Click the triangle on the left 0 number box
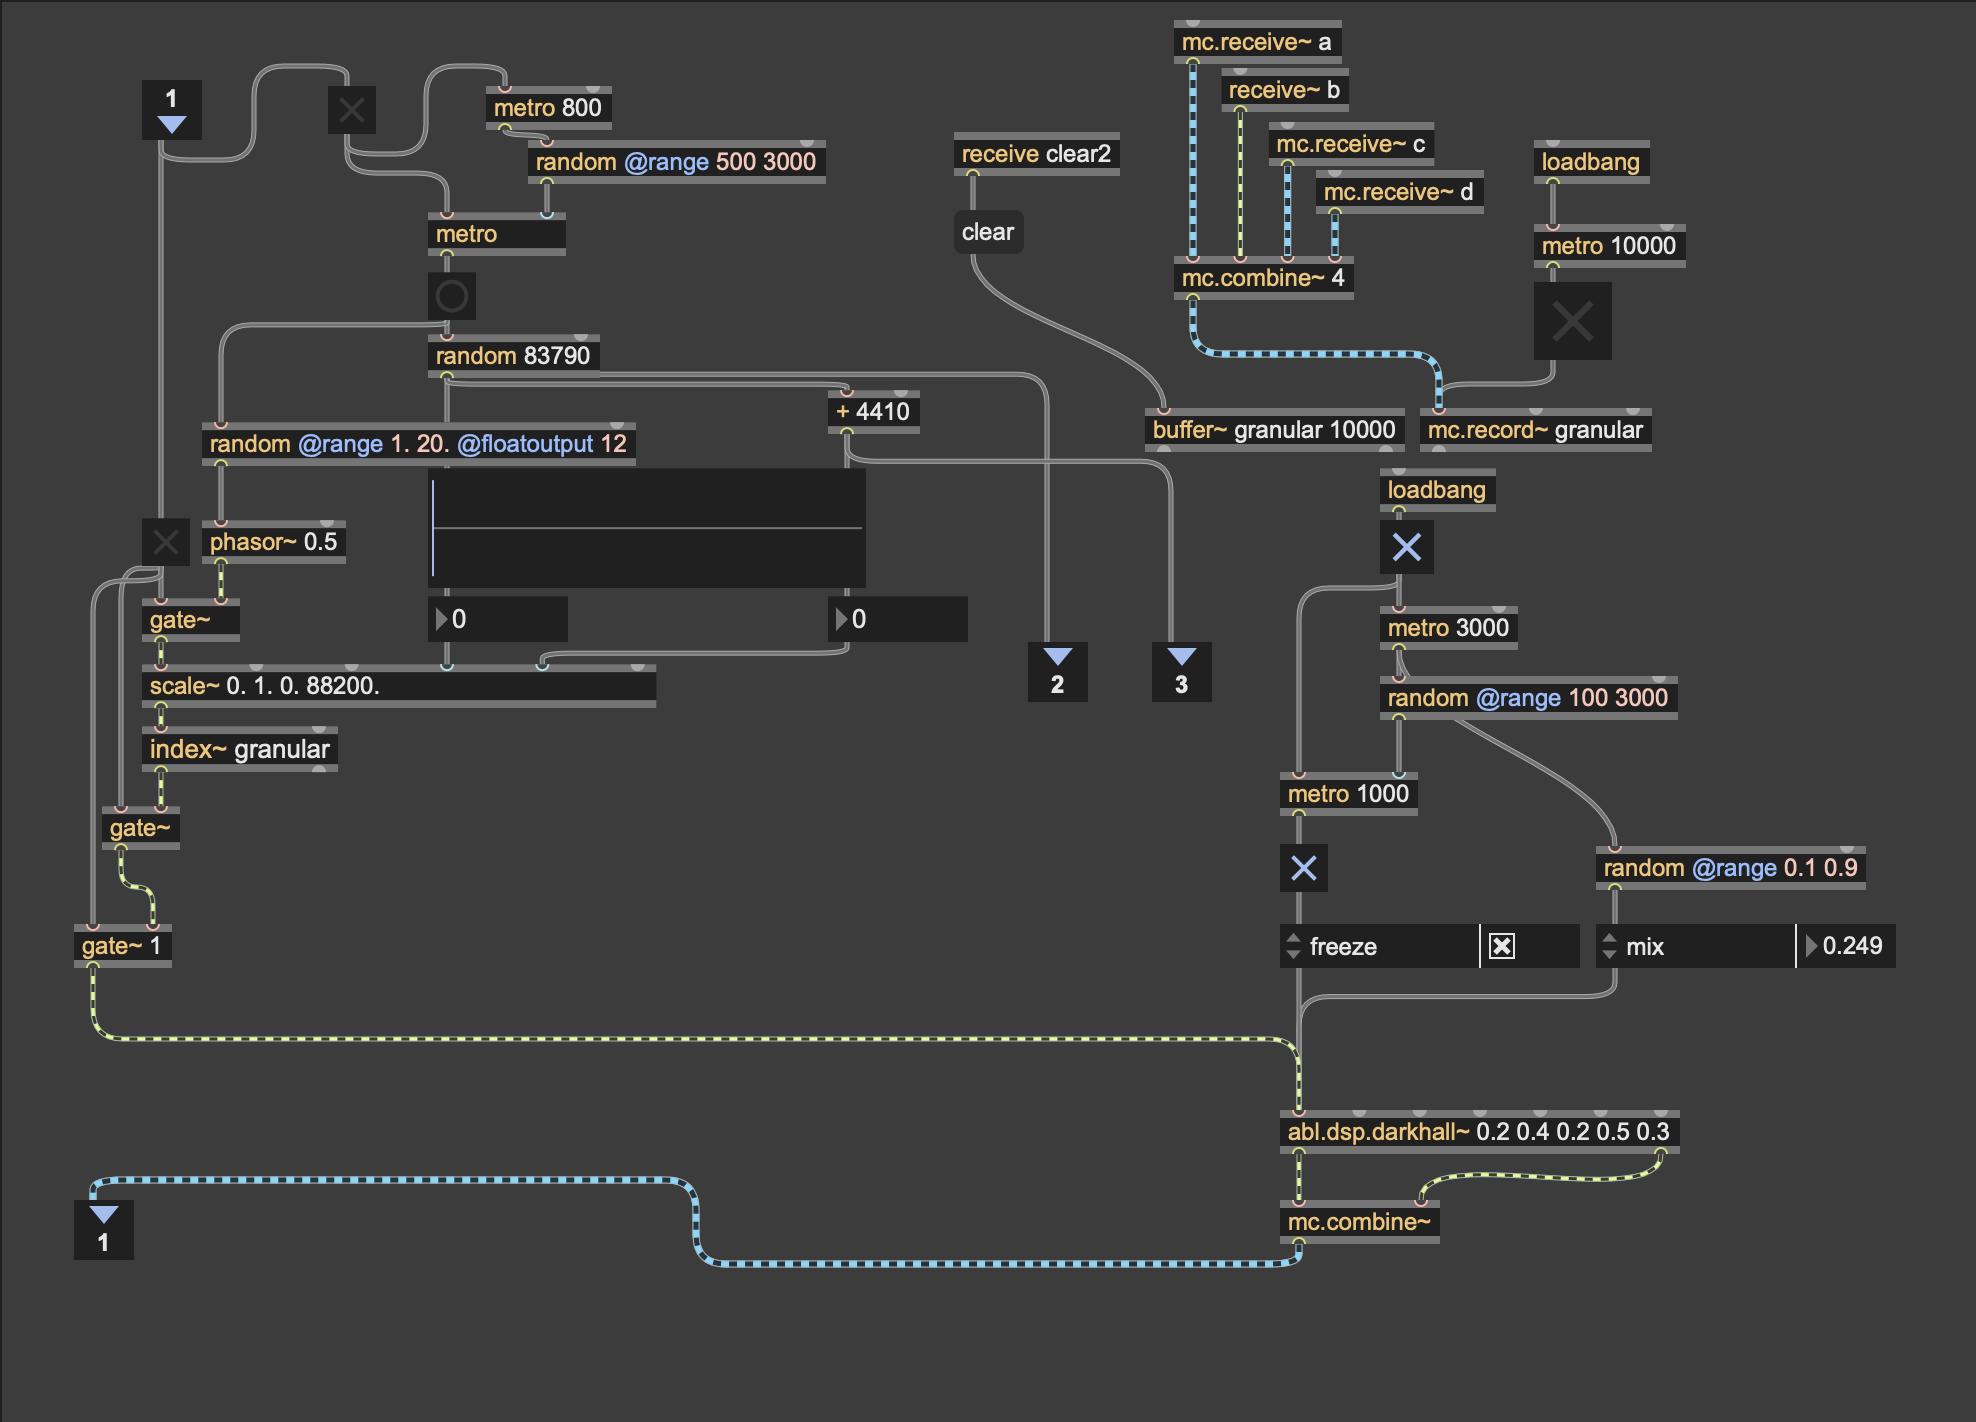1976x1422 pixels. 442,619
